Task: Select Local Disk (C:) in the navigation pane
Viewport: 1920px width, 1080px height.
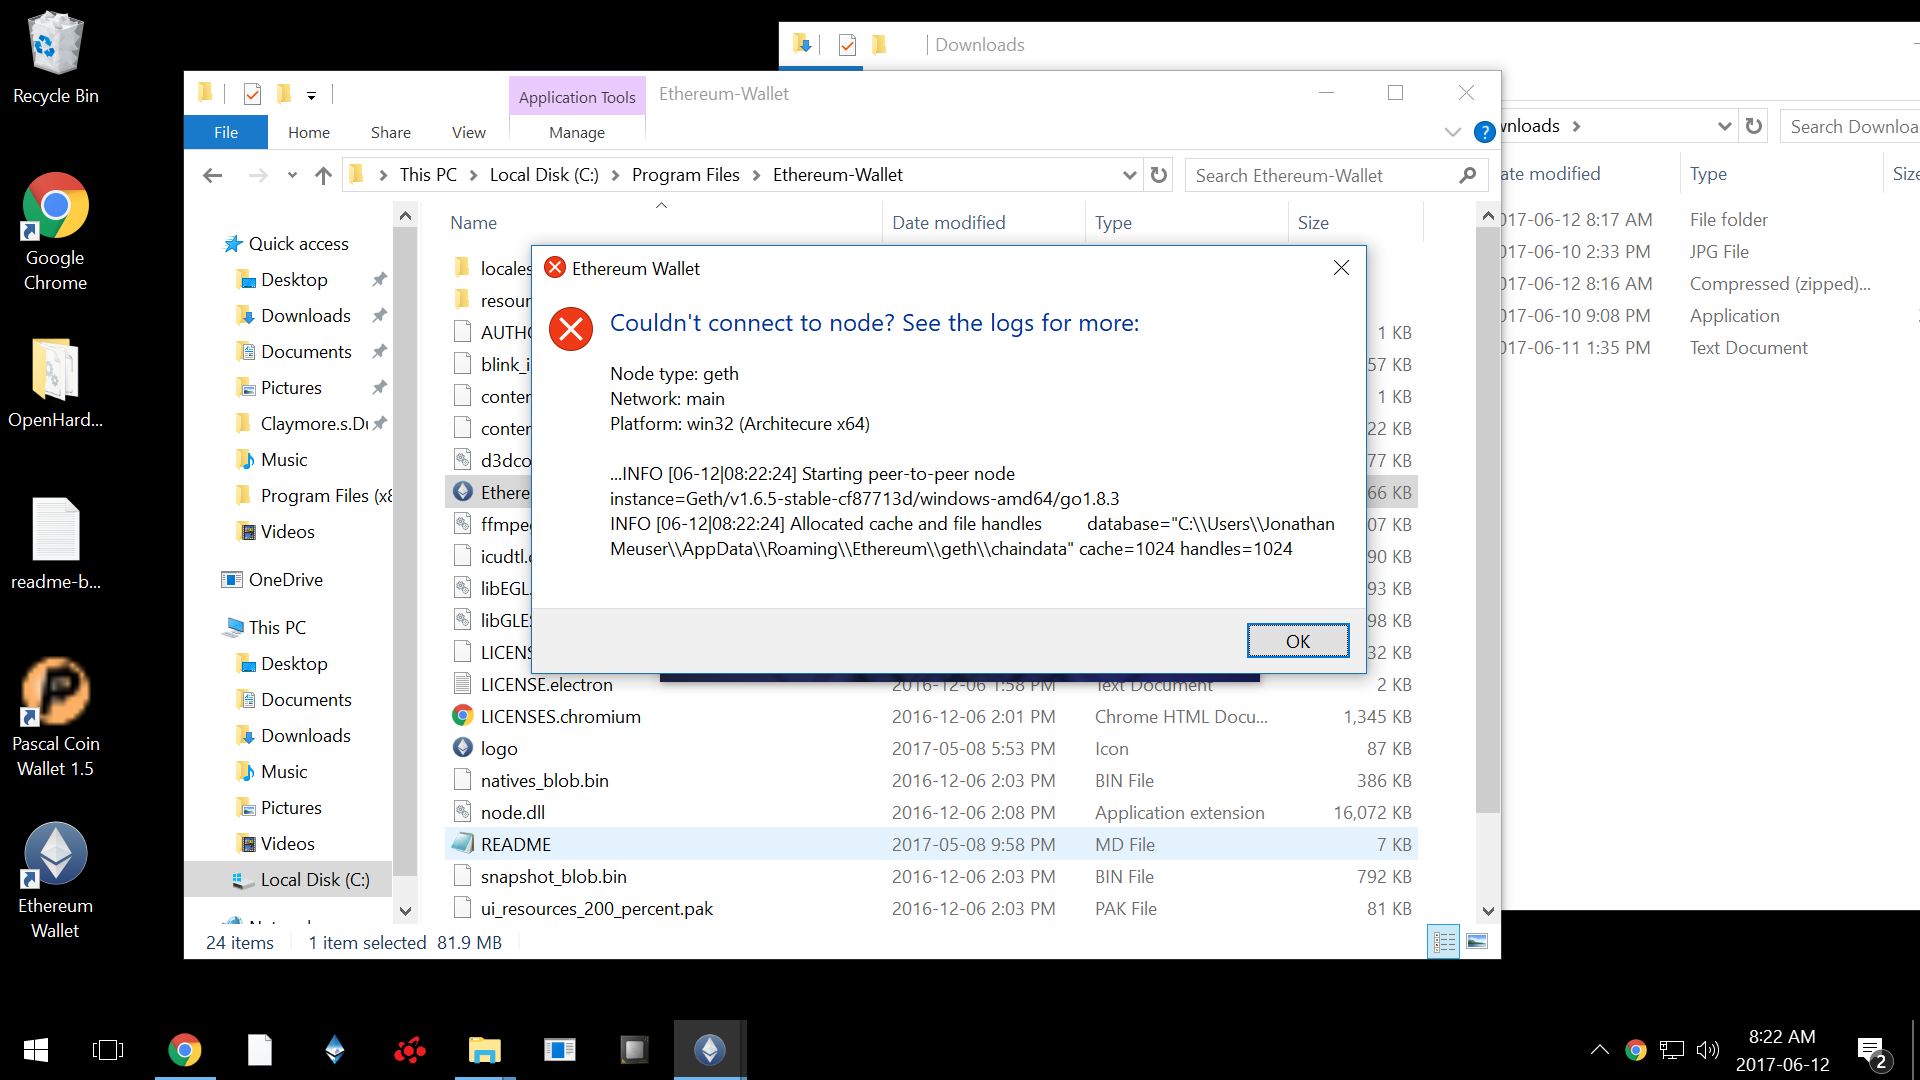Action: point(314,880)
